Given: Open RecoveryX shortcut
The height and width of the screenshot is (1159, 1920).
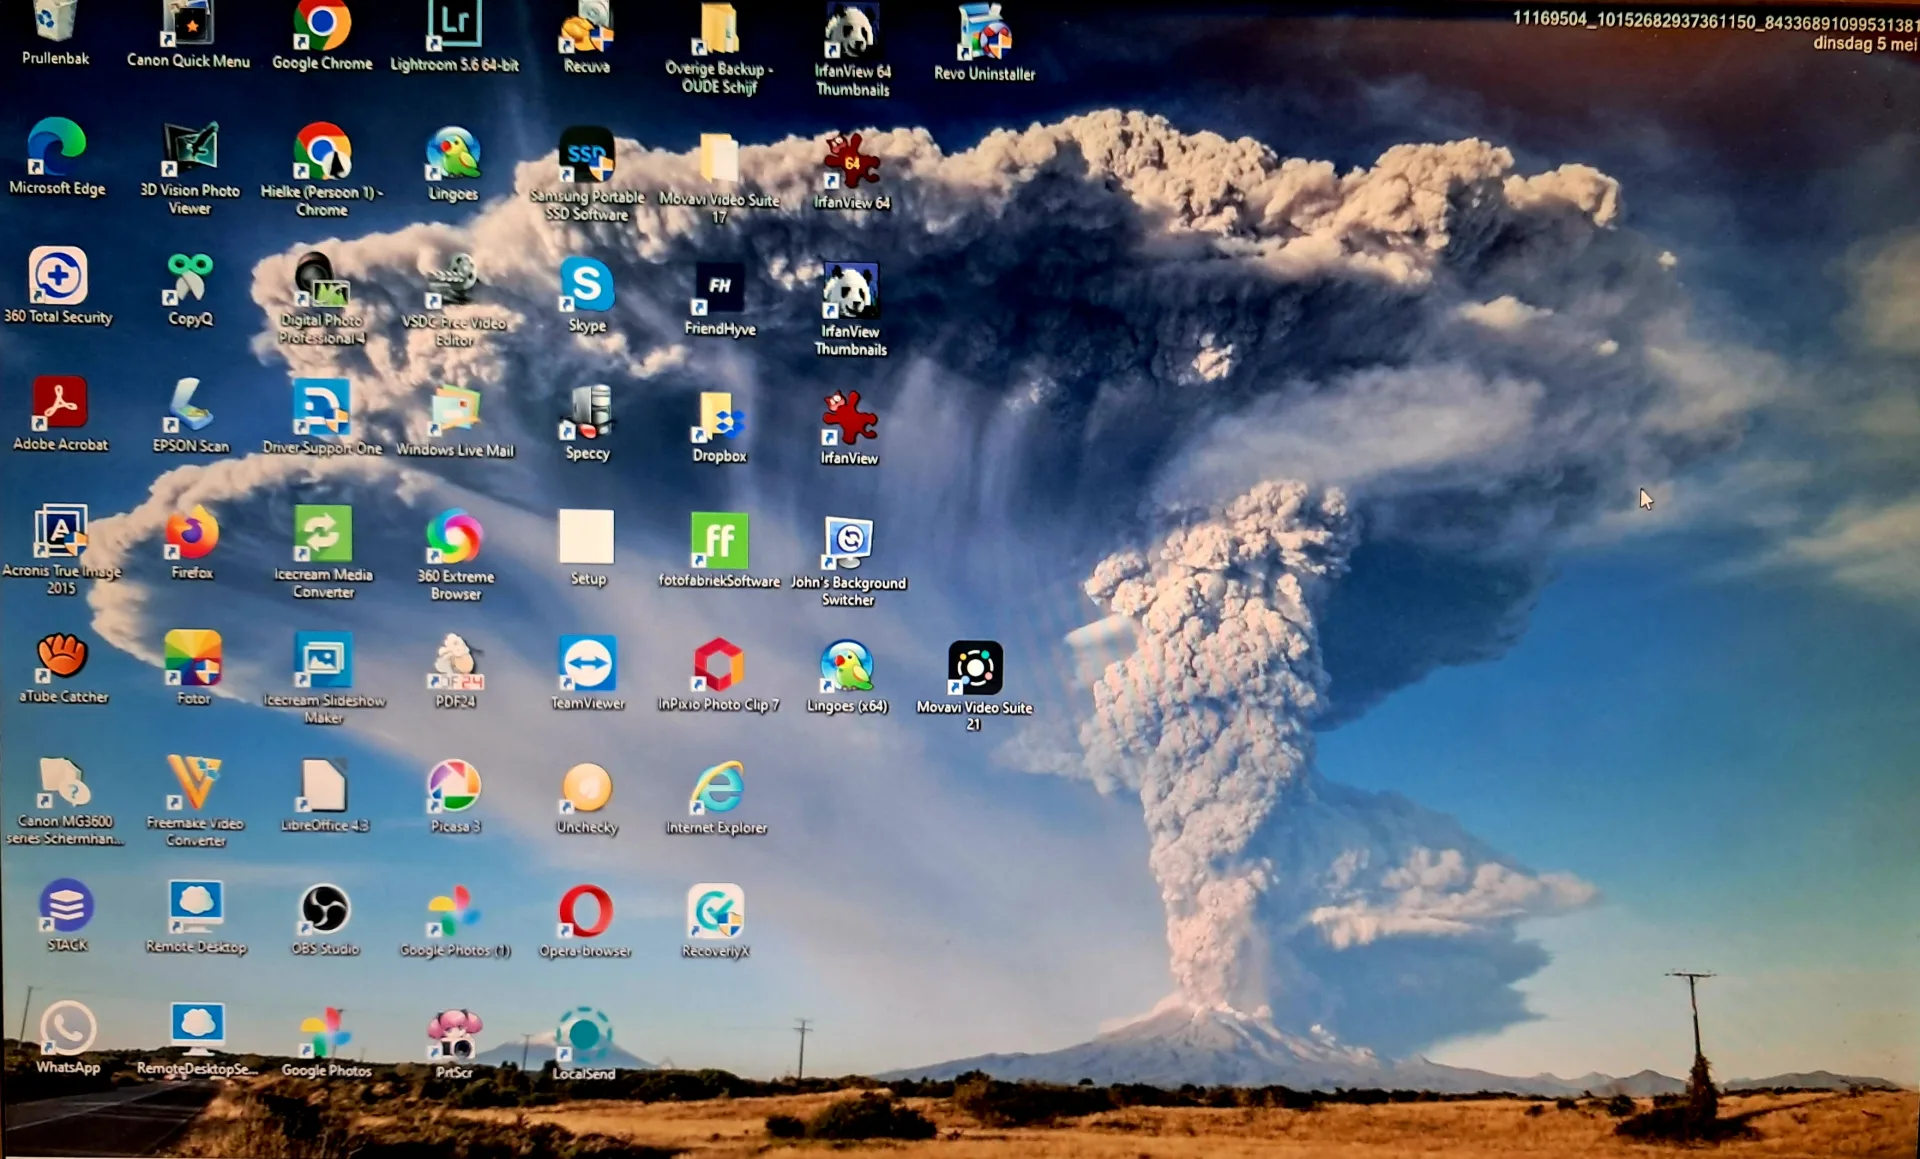Looking at the screenshot, I should coord(716,912).
